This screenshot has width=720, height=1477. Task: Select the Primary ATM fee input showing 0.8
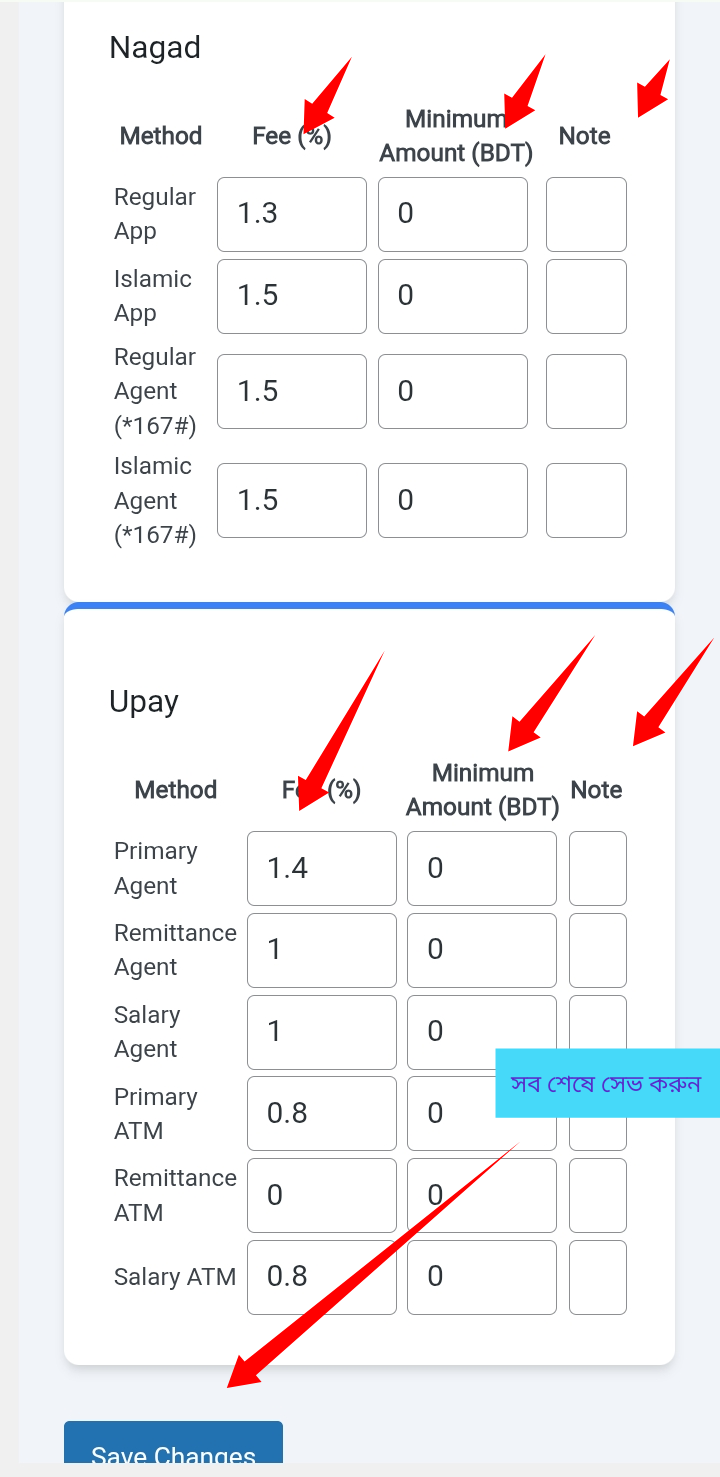click(x=321, y=1113)
